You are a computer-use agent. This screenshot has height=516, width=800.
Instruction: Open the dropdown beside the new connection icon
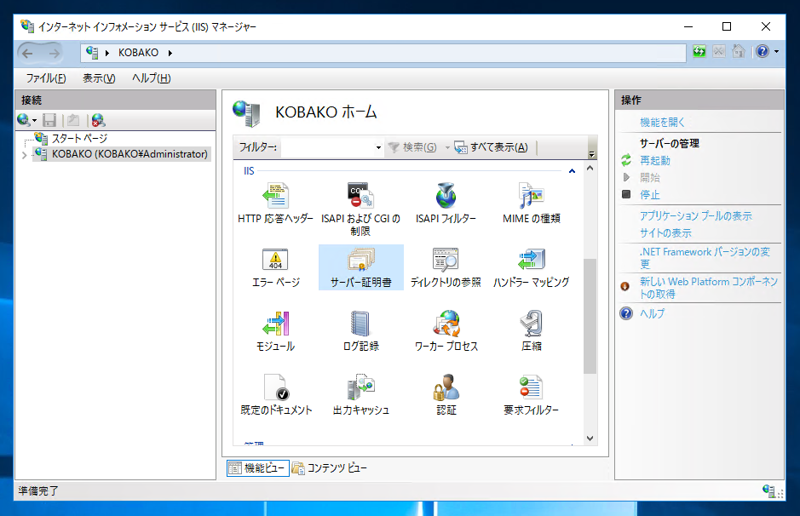pyautogui.click(x=34, y=120)
